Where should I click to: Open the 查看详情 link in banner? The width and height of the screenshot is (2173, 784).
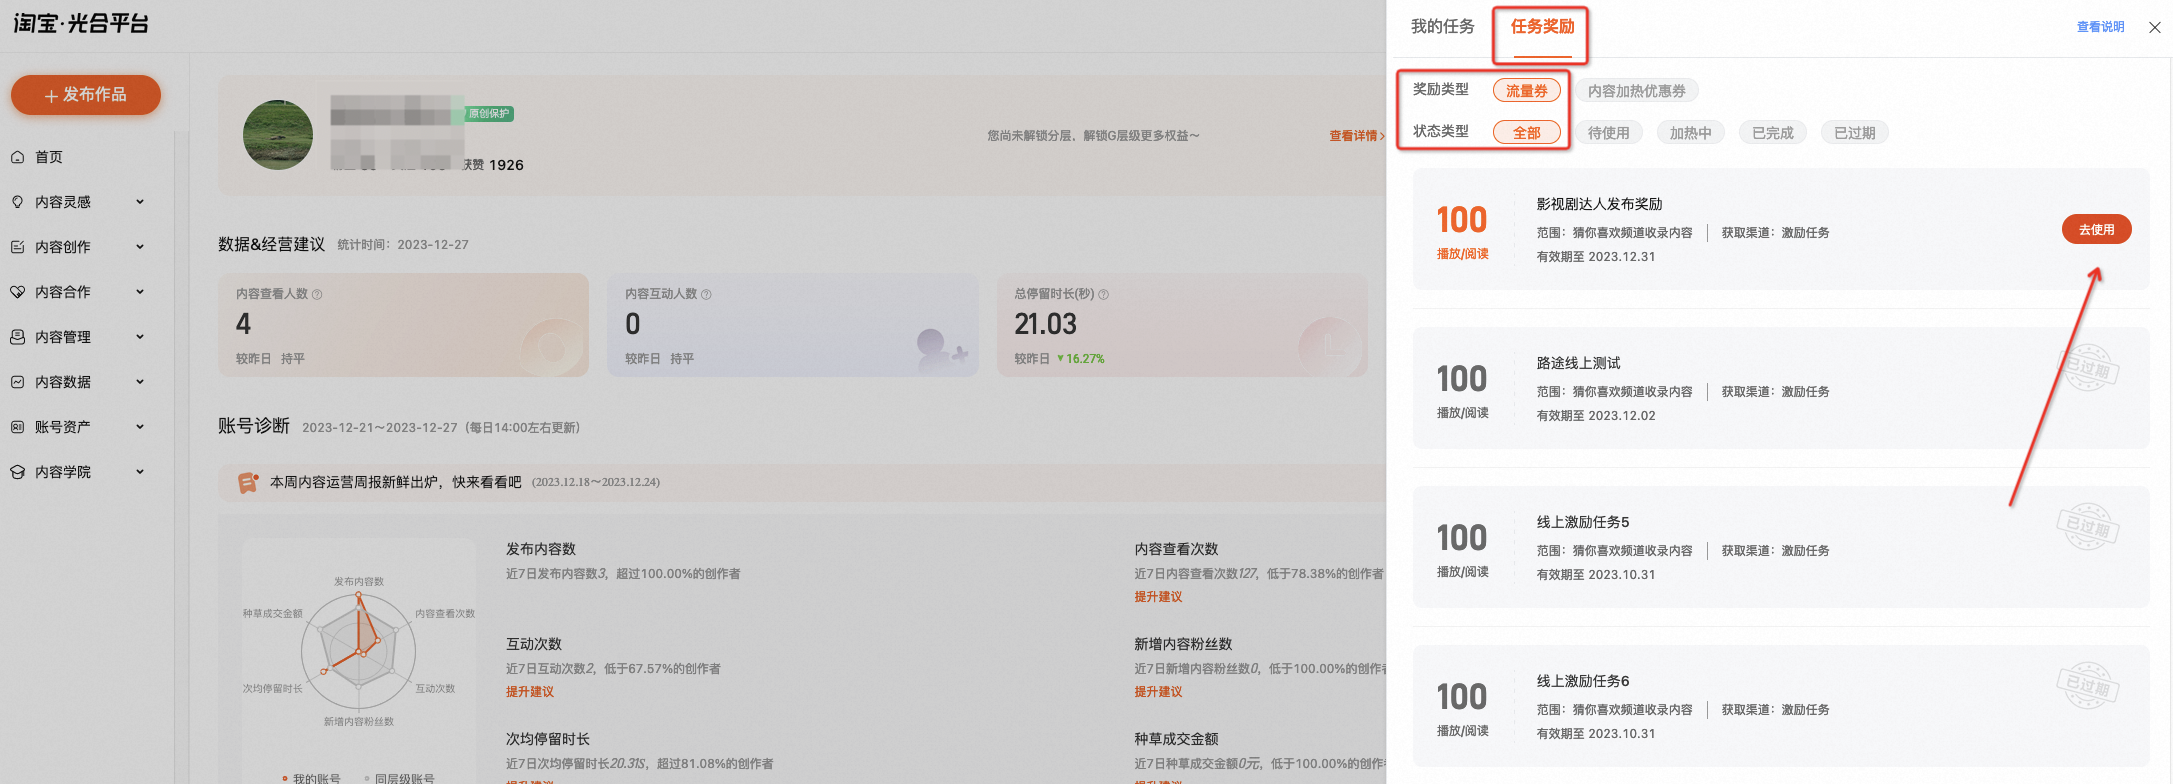pyautogui.click(x=1357, y=136)
